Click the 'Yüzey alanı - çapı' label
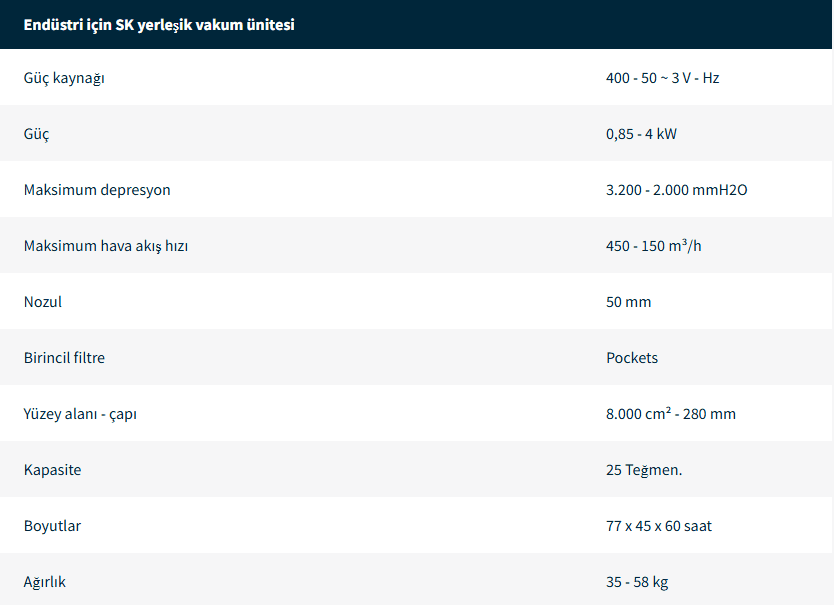The width and height of the screenshot is (834, 605). [x=80, y=414]
